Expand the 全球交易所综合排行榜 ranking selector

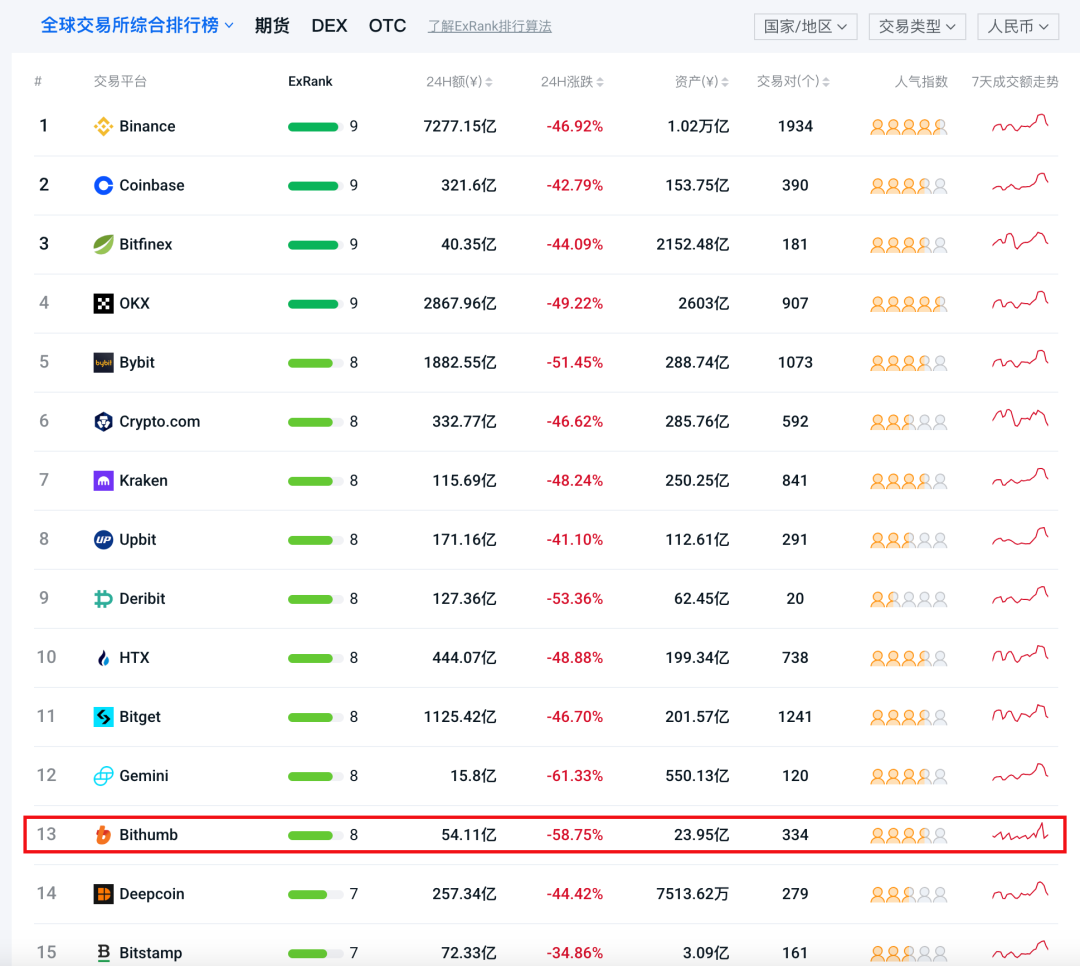point(137,25)
